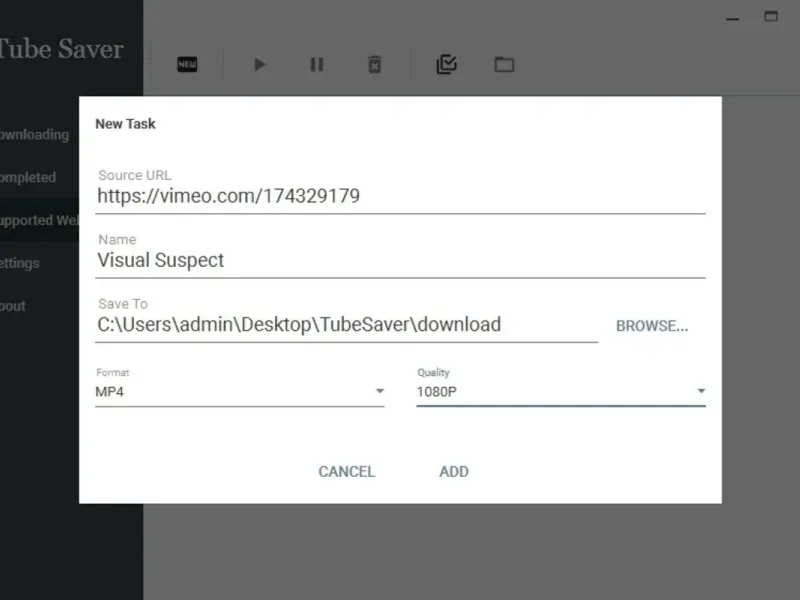Focus the Name field containing Visual Suspect
Screen dimensions: 800x600
click(x=400, y=261)
